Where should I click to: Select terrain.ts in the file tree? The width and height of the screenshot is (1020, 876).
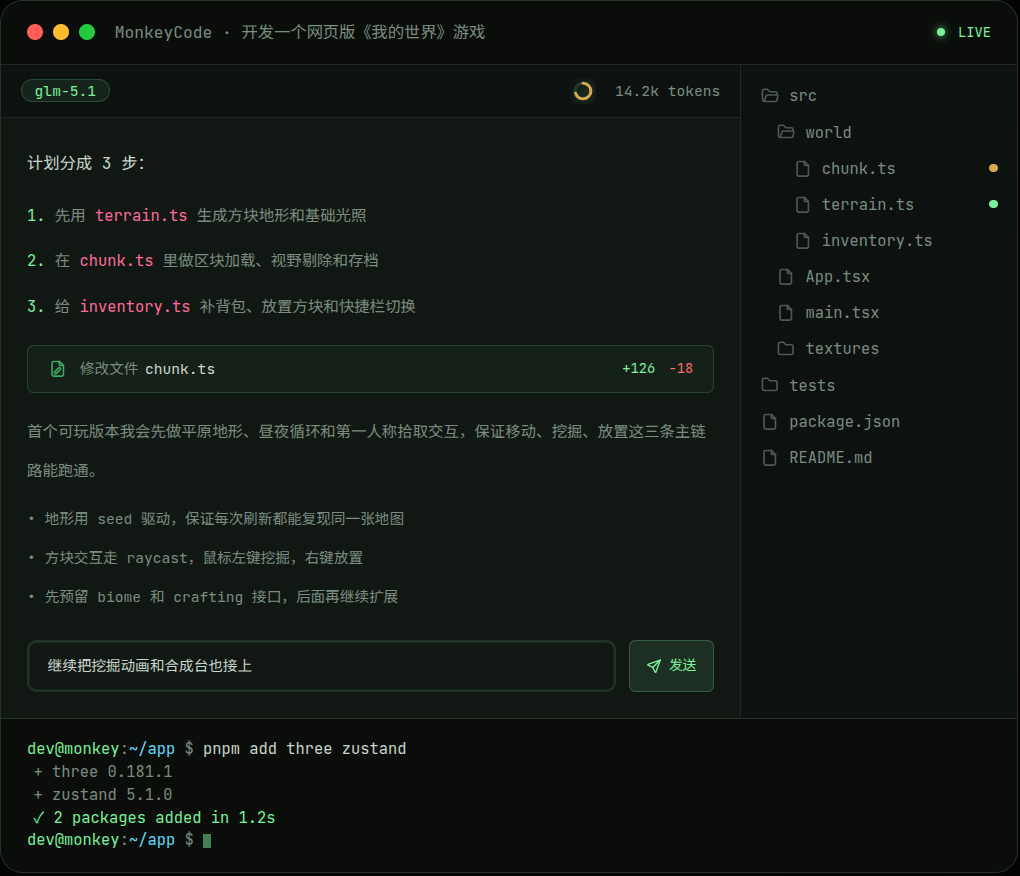point(867,205)
